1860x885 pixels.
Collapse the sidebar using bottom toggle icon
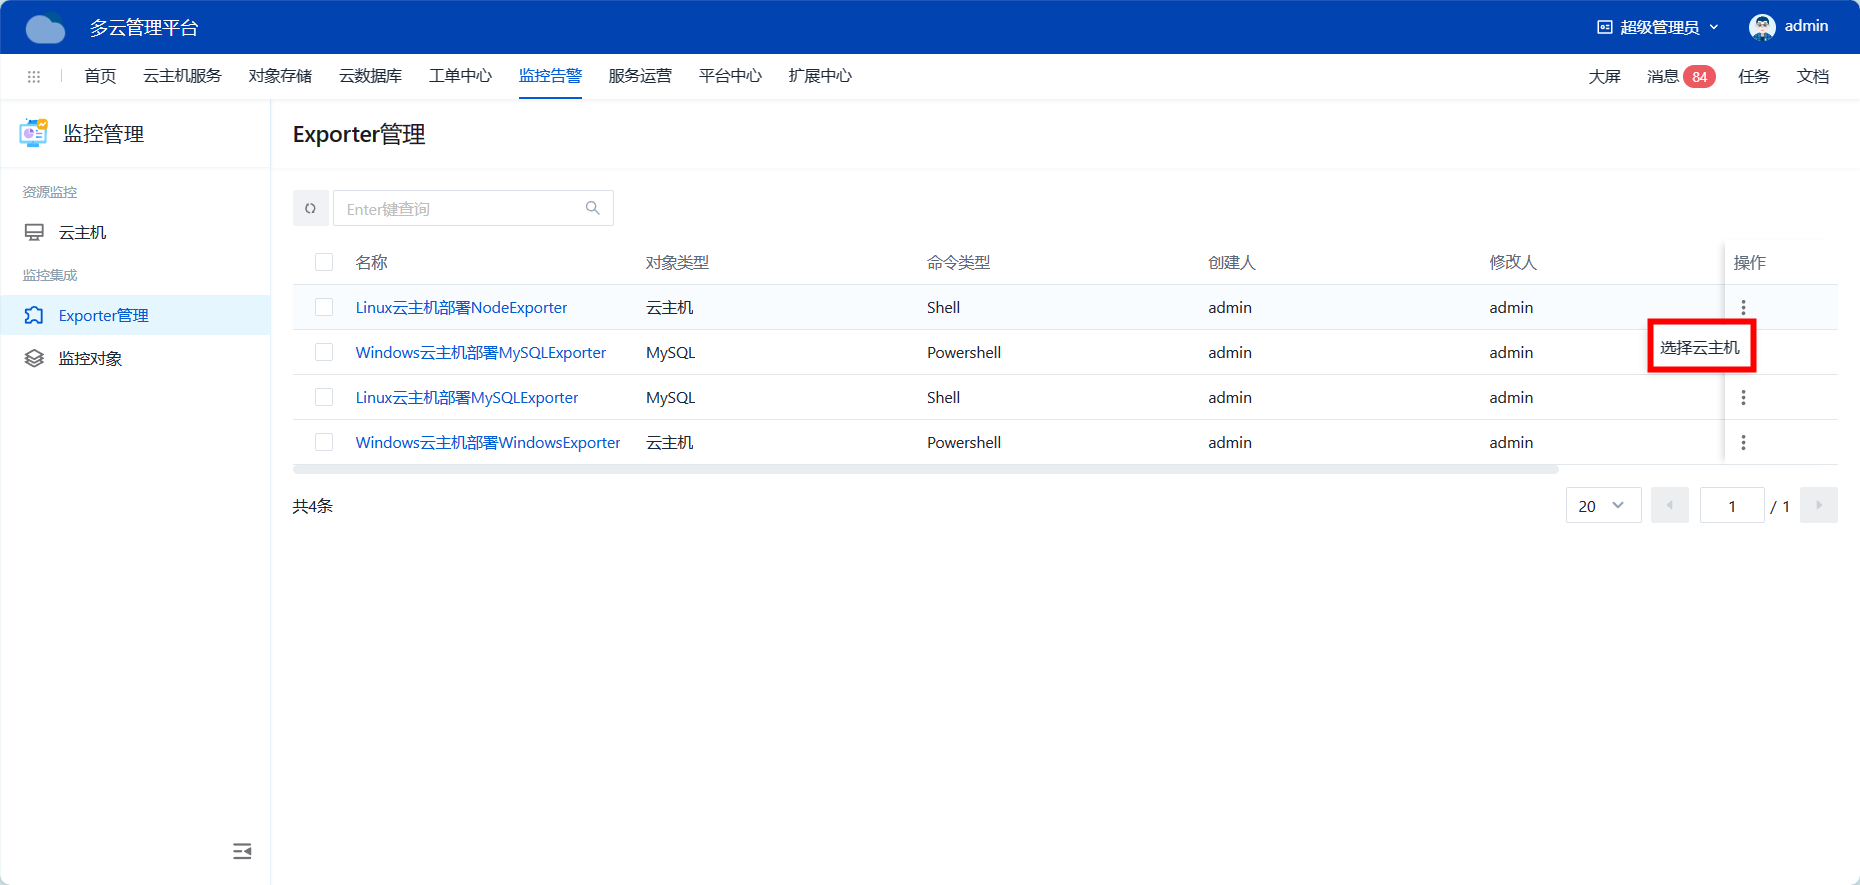click(242, 851)
